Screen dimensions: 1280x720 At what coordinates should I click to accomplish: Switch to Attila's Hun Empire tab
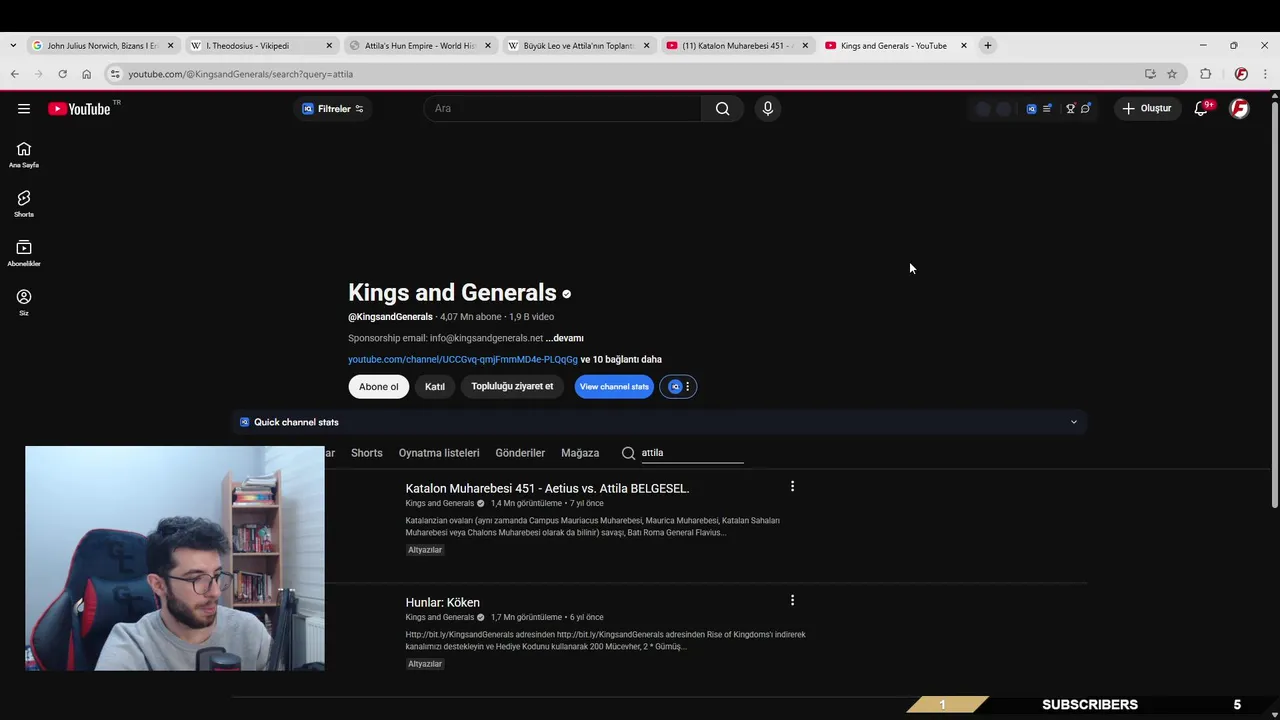pos(421,45)
